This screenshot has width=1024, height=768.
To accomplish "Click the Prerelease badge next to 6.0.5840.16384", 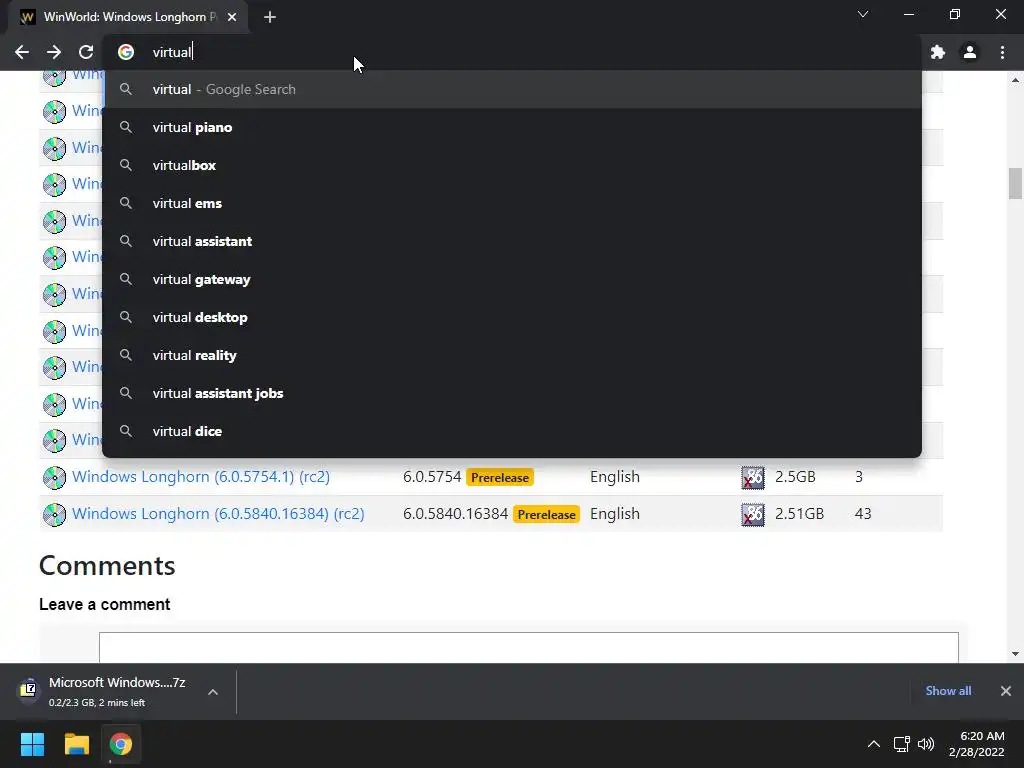I will [x=547, y=515].
